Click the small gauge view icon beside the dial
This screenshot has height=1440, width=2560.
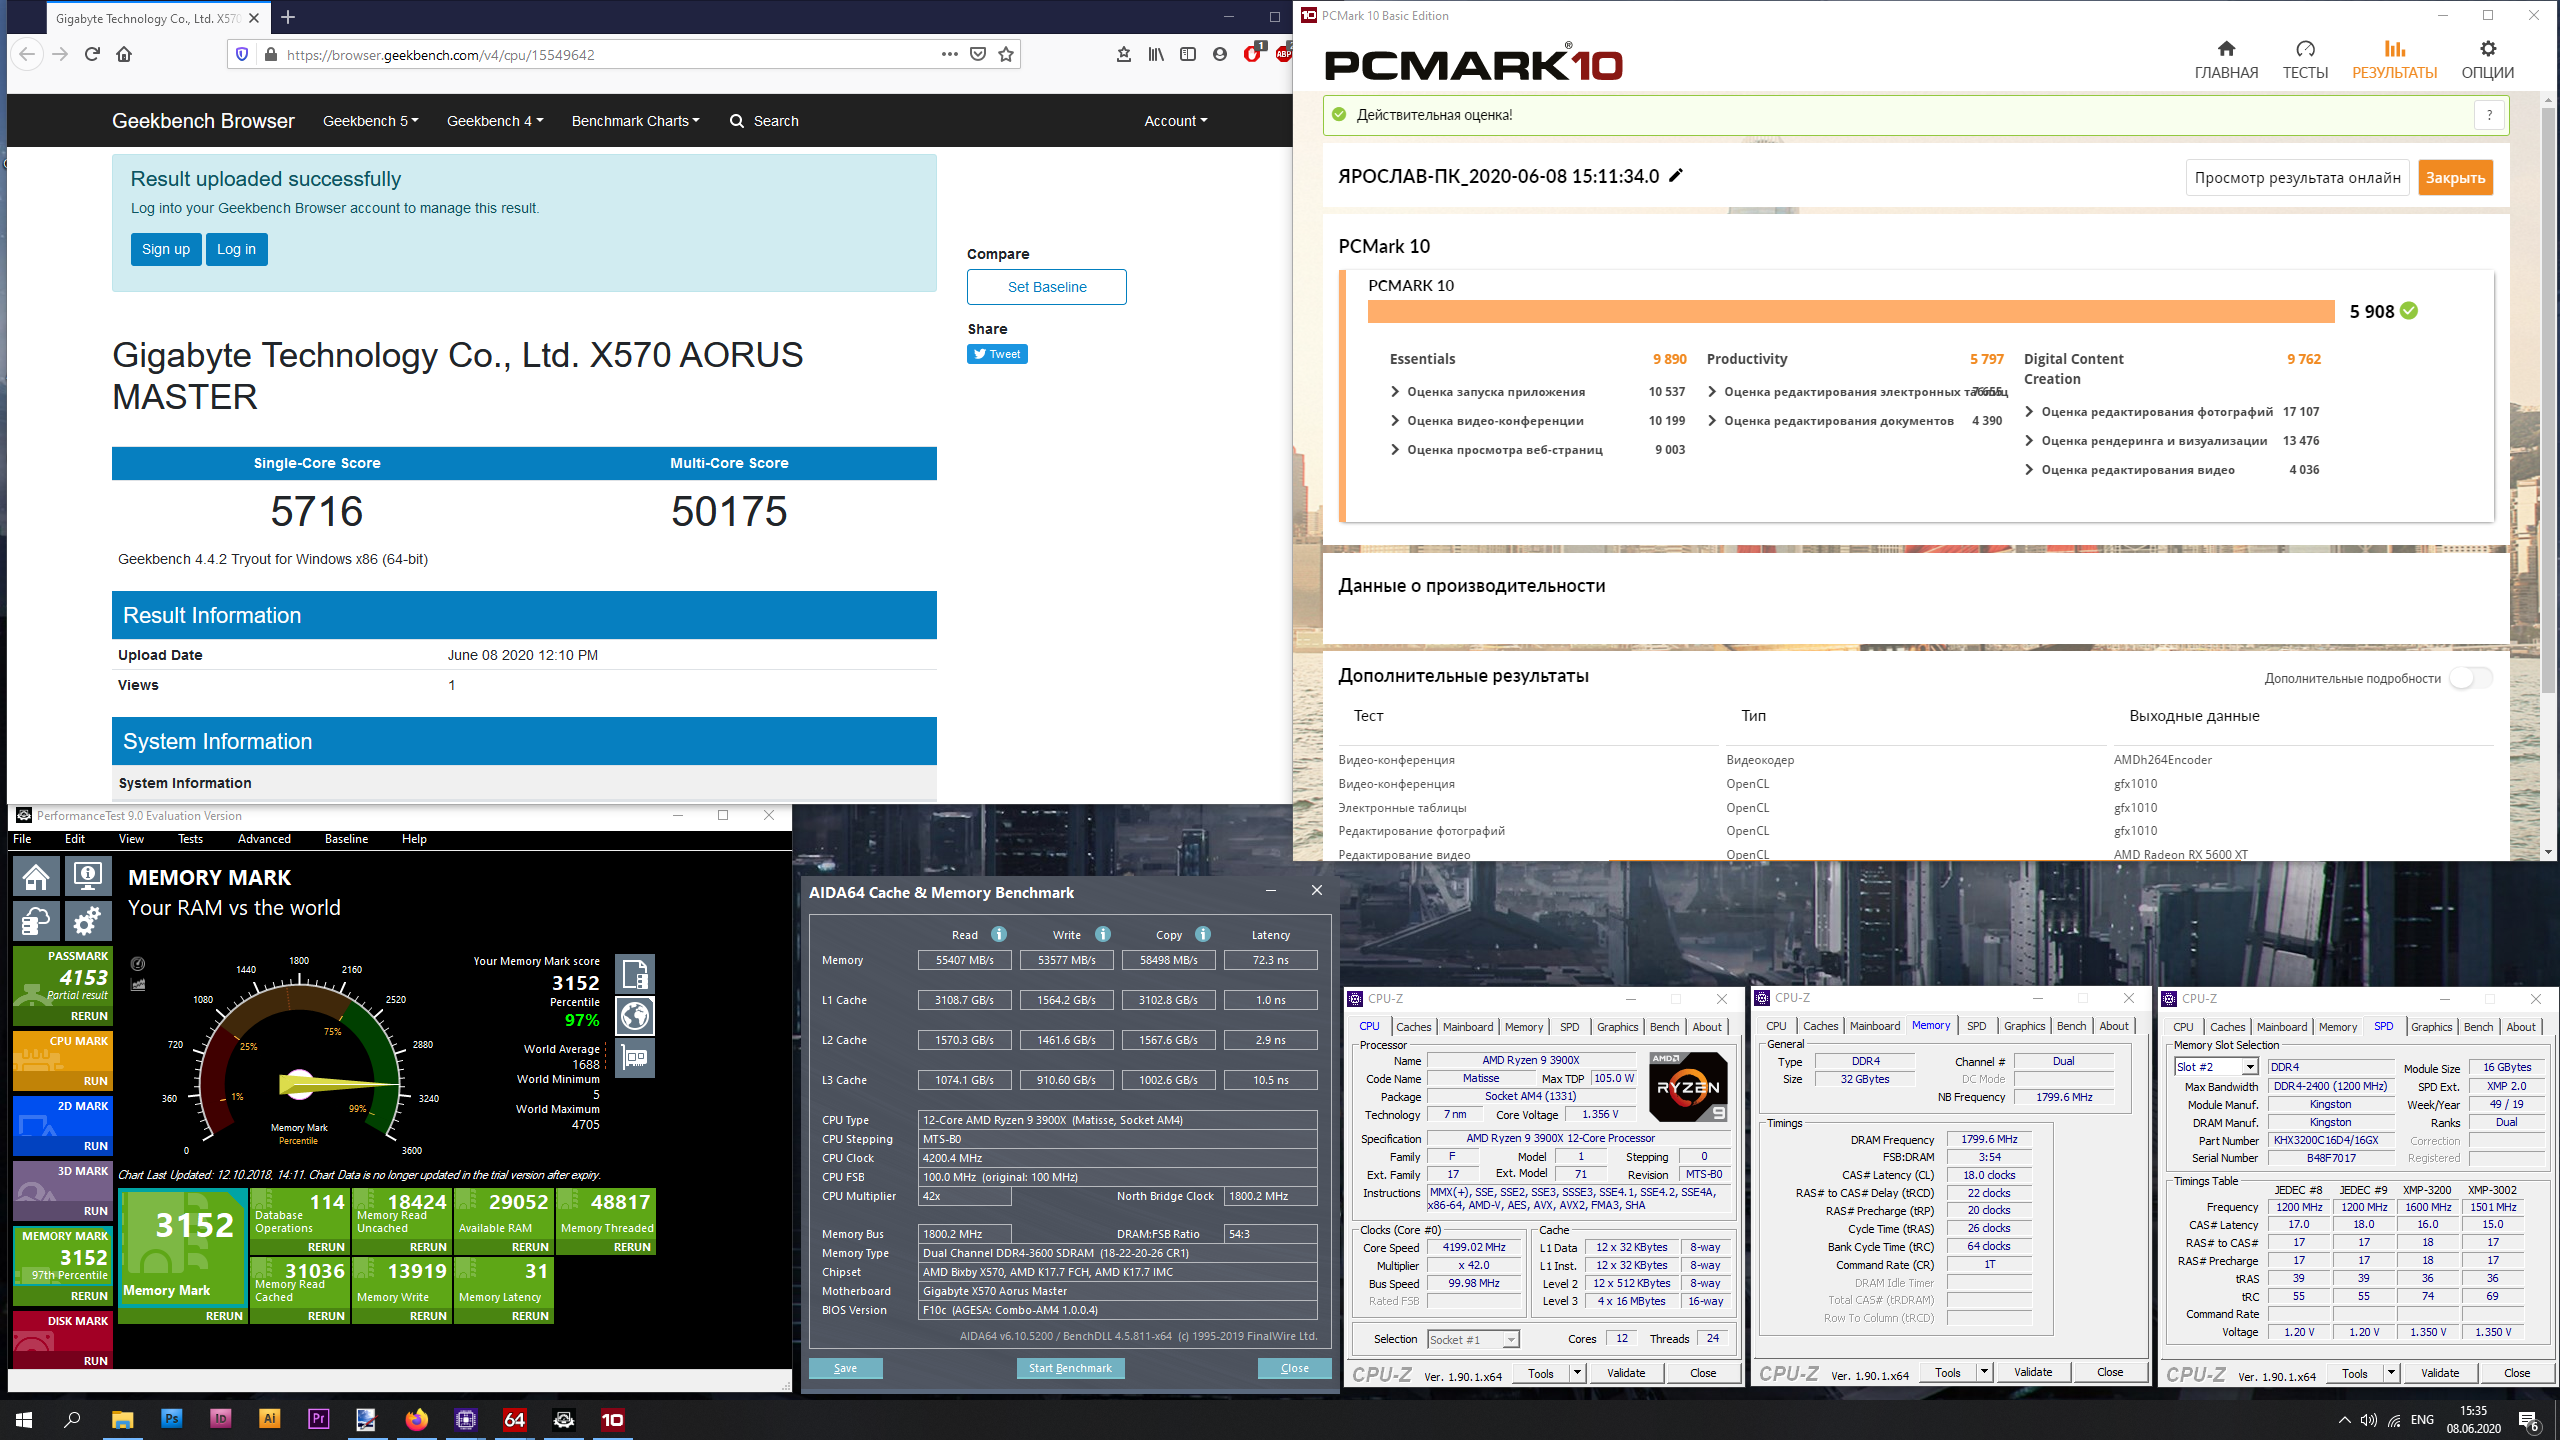tap(138, 964)
